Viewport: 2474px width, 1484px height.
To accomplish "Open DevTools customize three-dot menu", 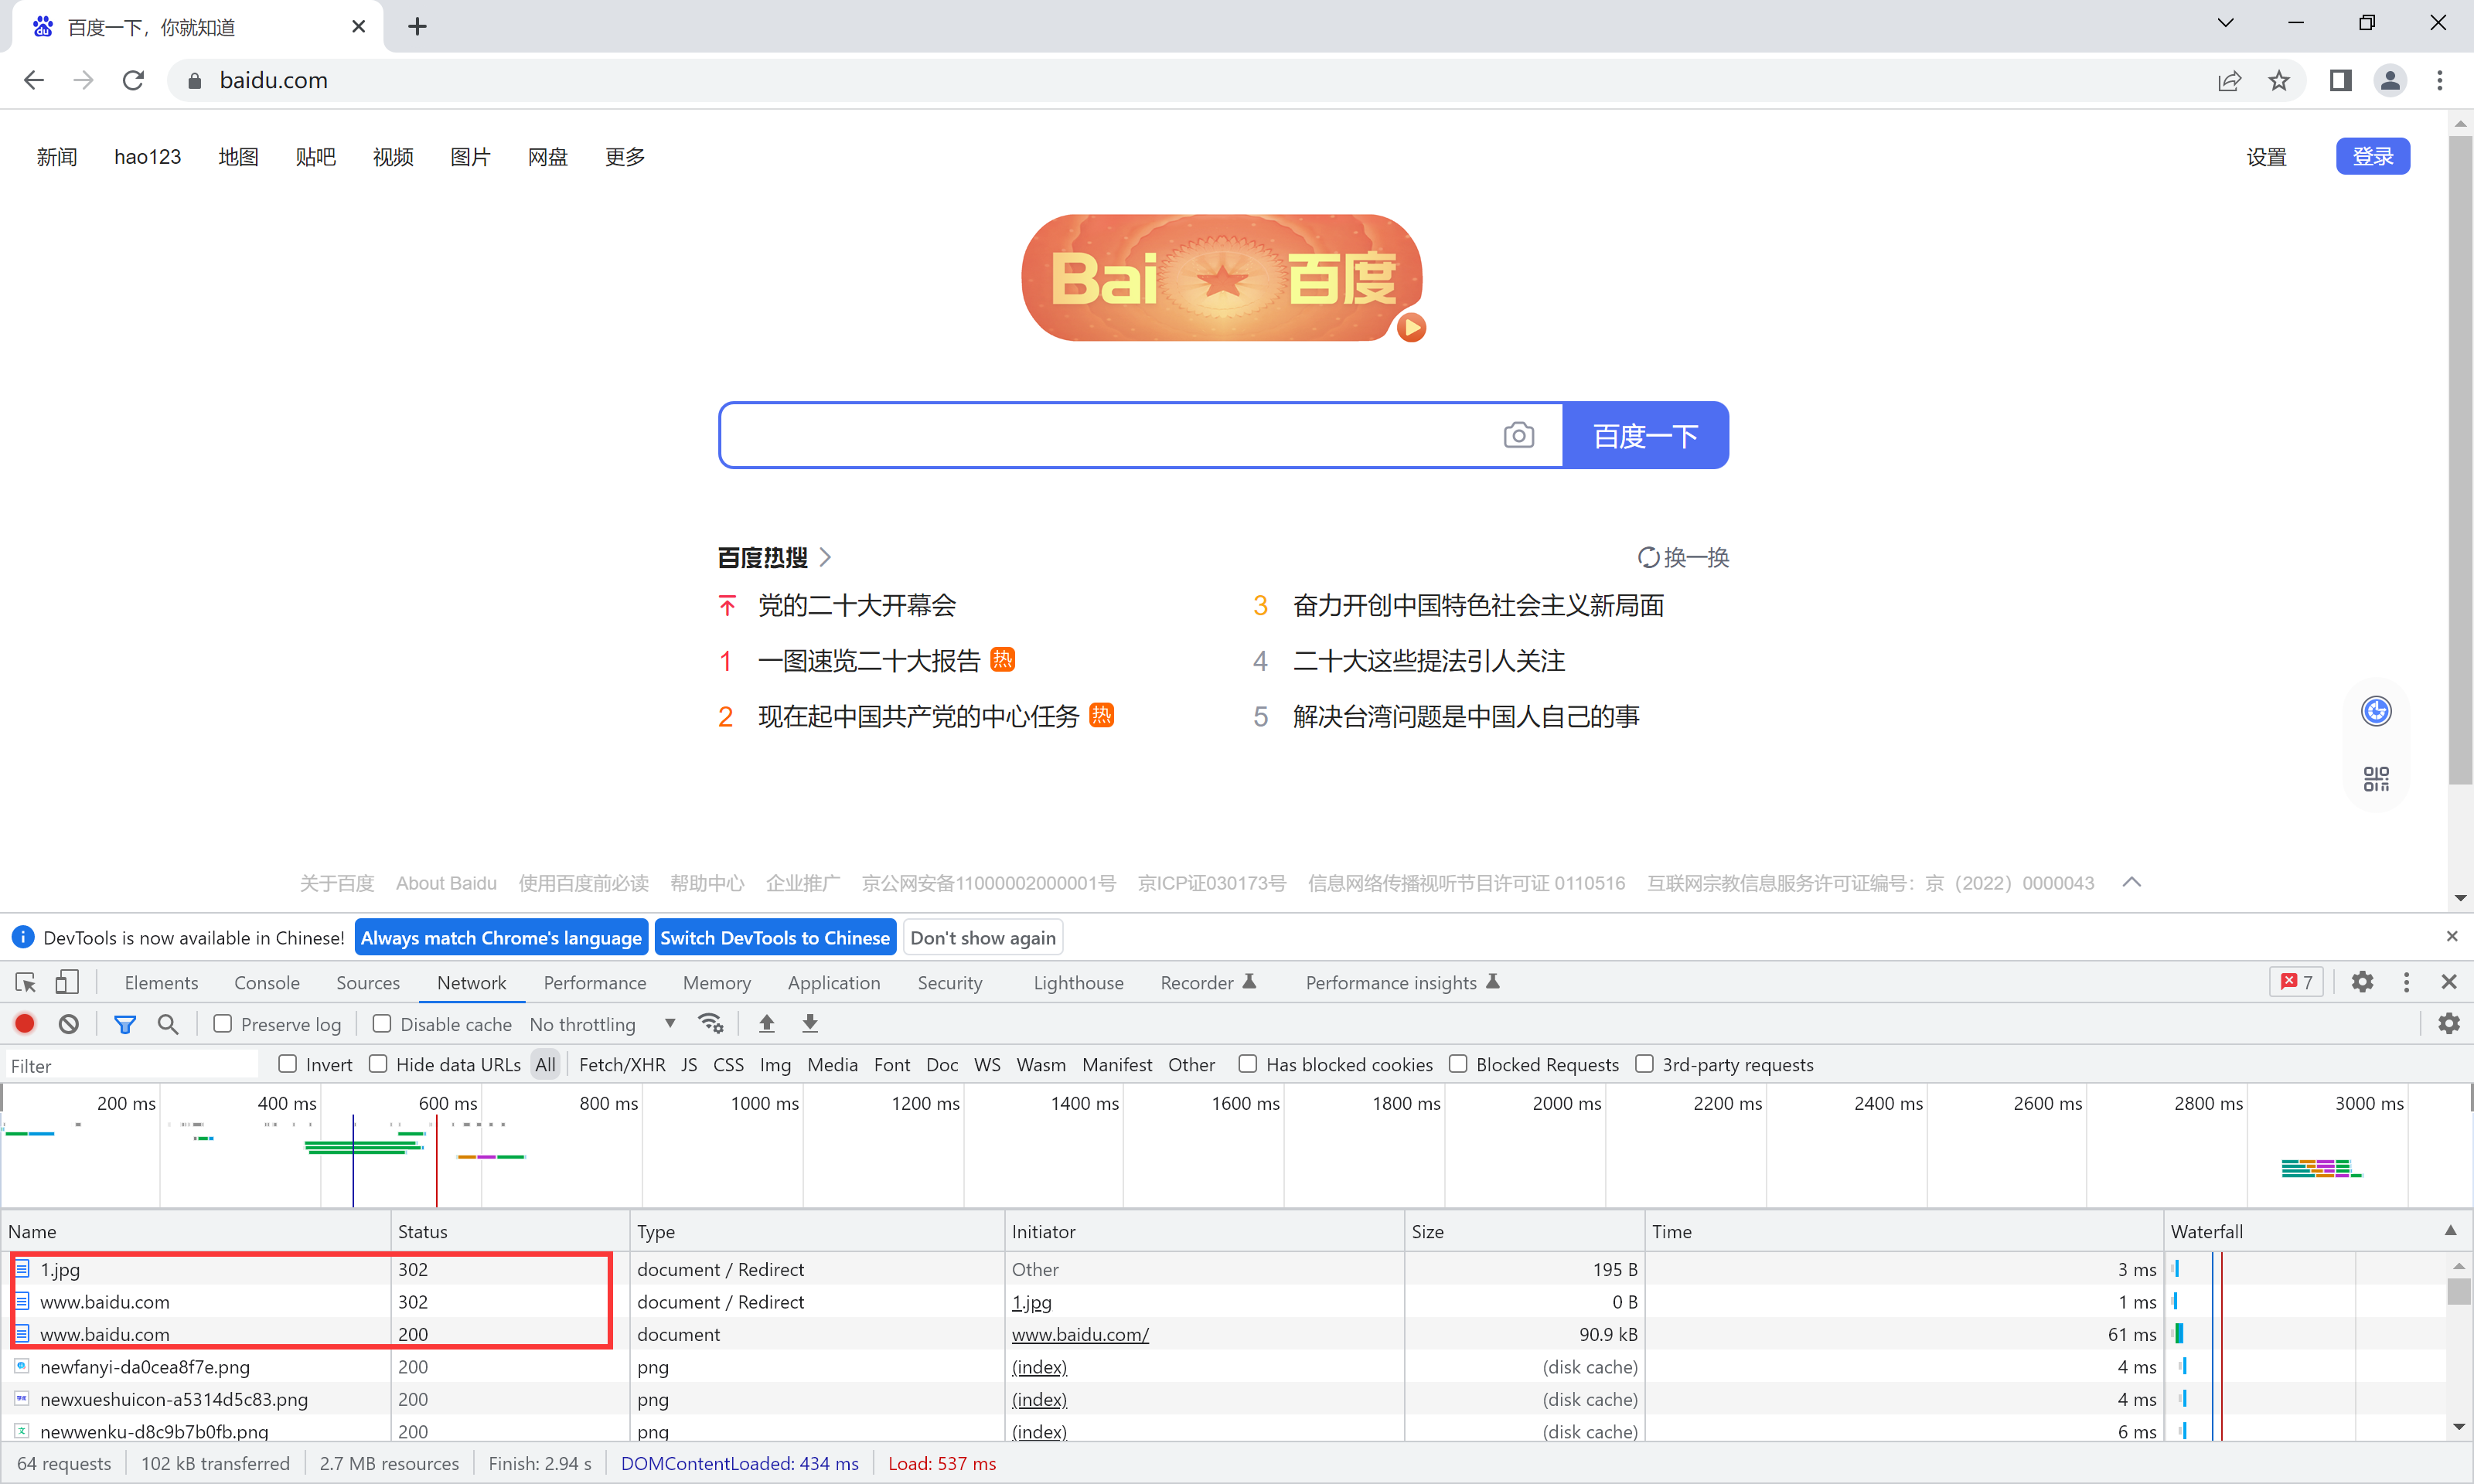I will click(x=2406, y=982).
